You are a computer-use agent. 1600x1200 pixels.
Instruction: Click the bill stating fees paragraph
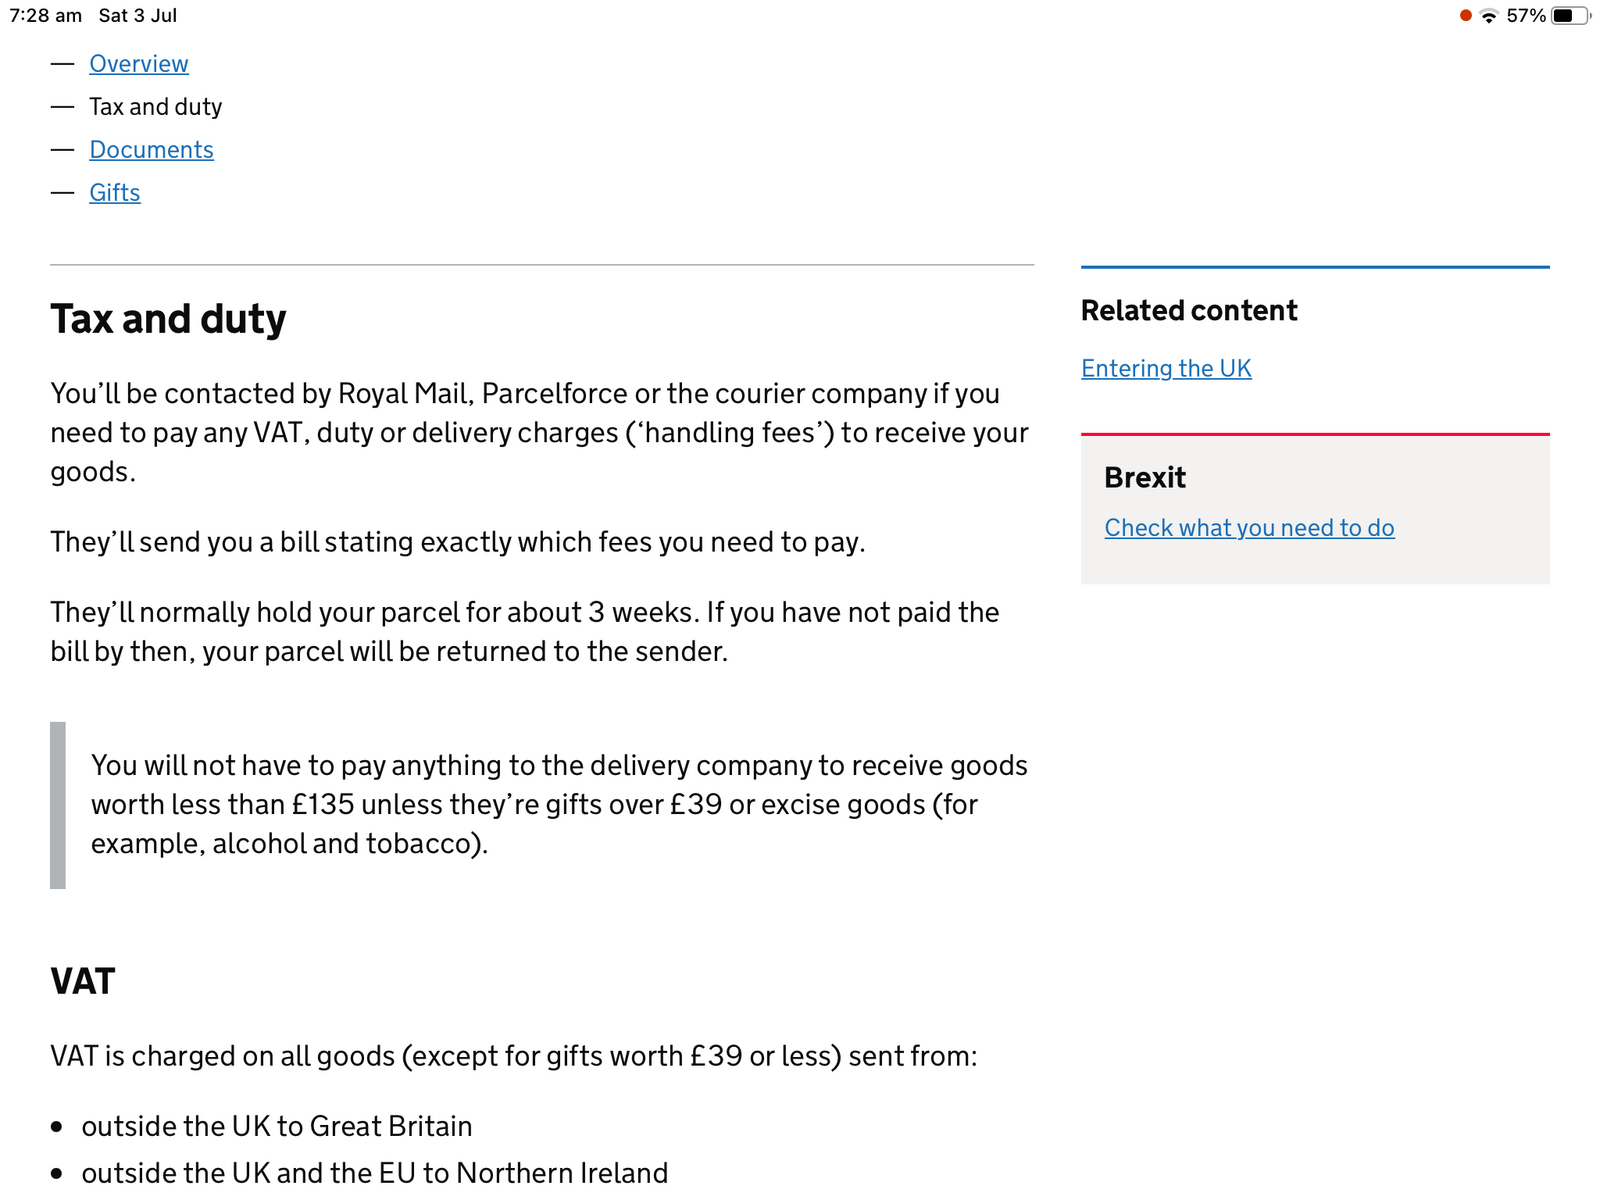click(x=458, y=542)
